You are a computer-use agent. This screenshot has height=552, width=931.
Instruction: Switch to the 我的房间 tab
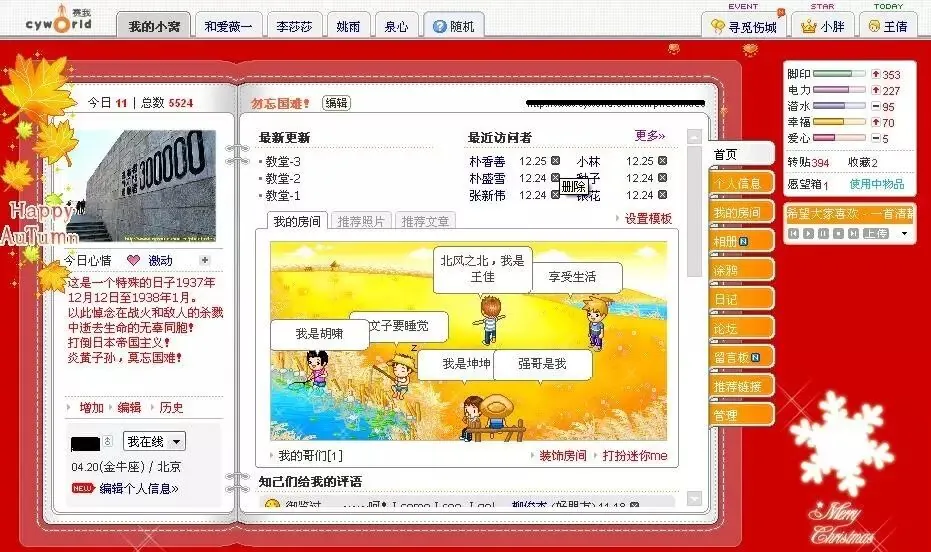pos(297,221)
